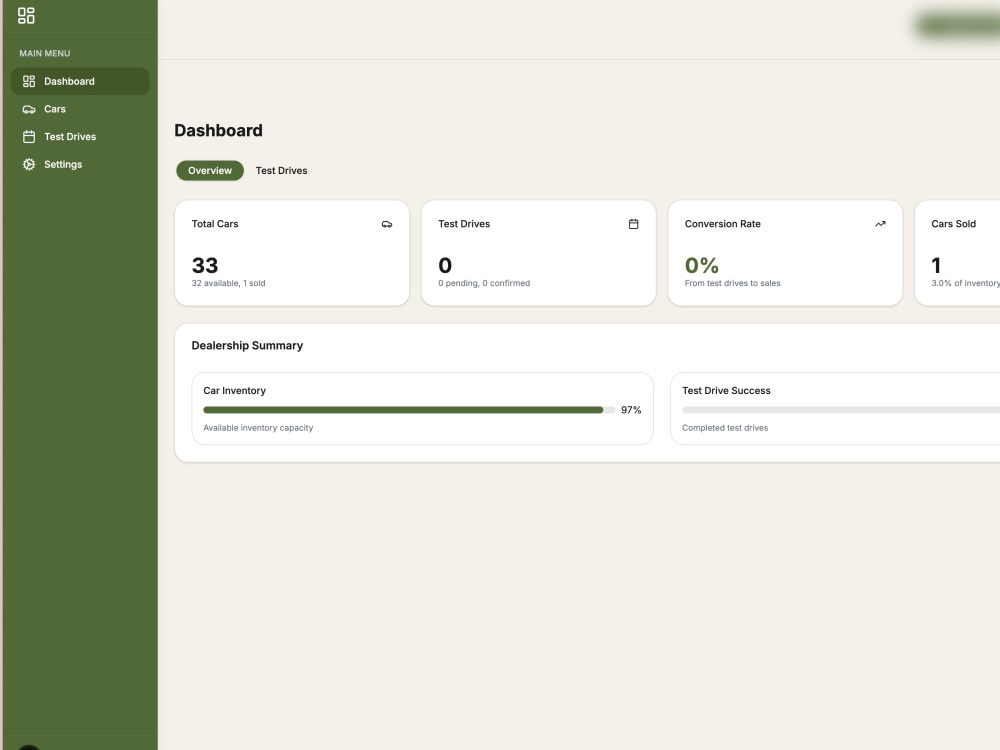The width and height of the screenshot is (1000, 750).
Task: Open Cars in the main menu
Action: point(80,109)
